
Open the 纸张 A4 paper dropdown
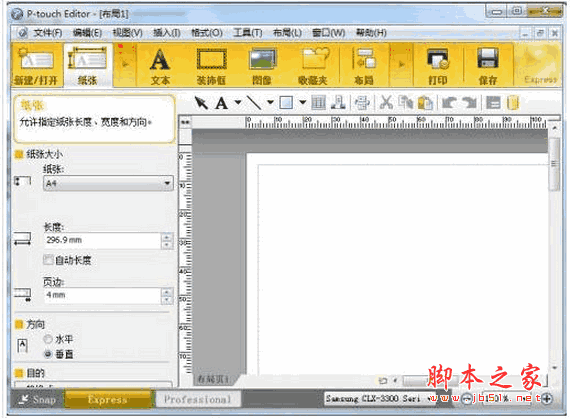point(108,183)
